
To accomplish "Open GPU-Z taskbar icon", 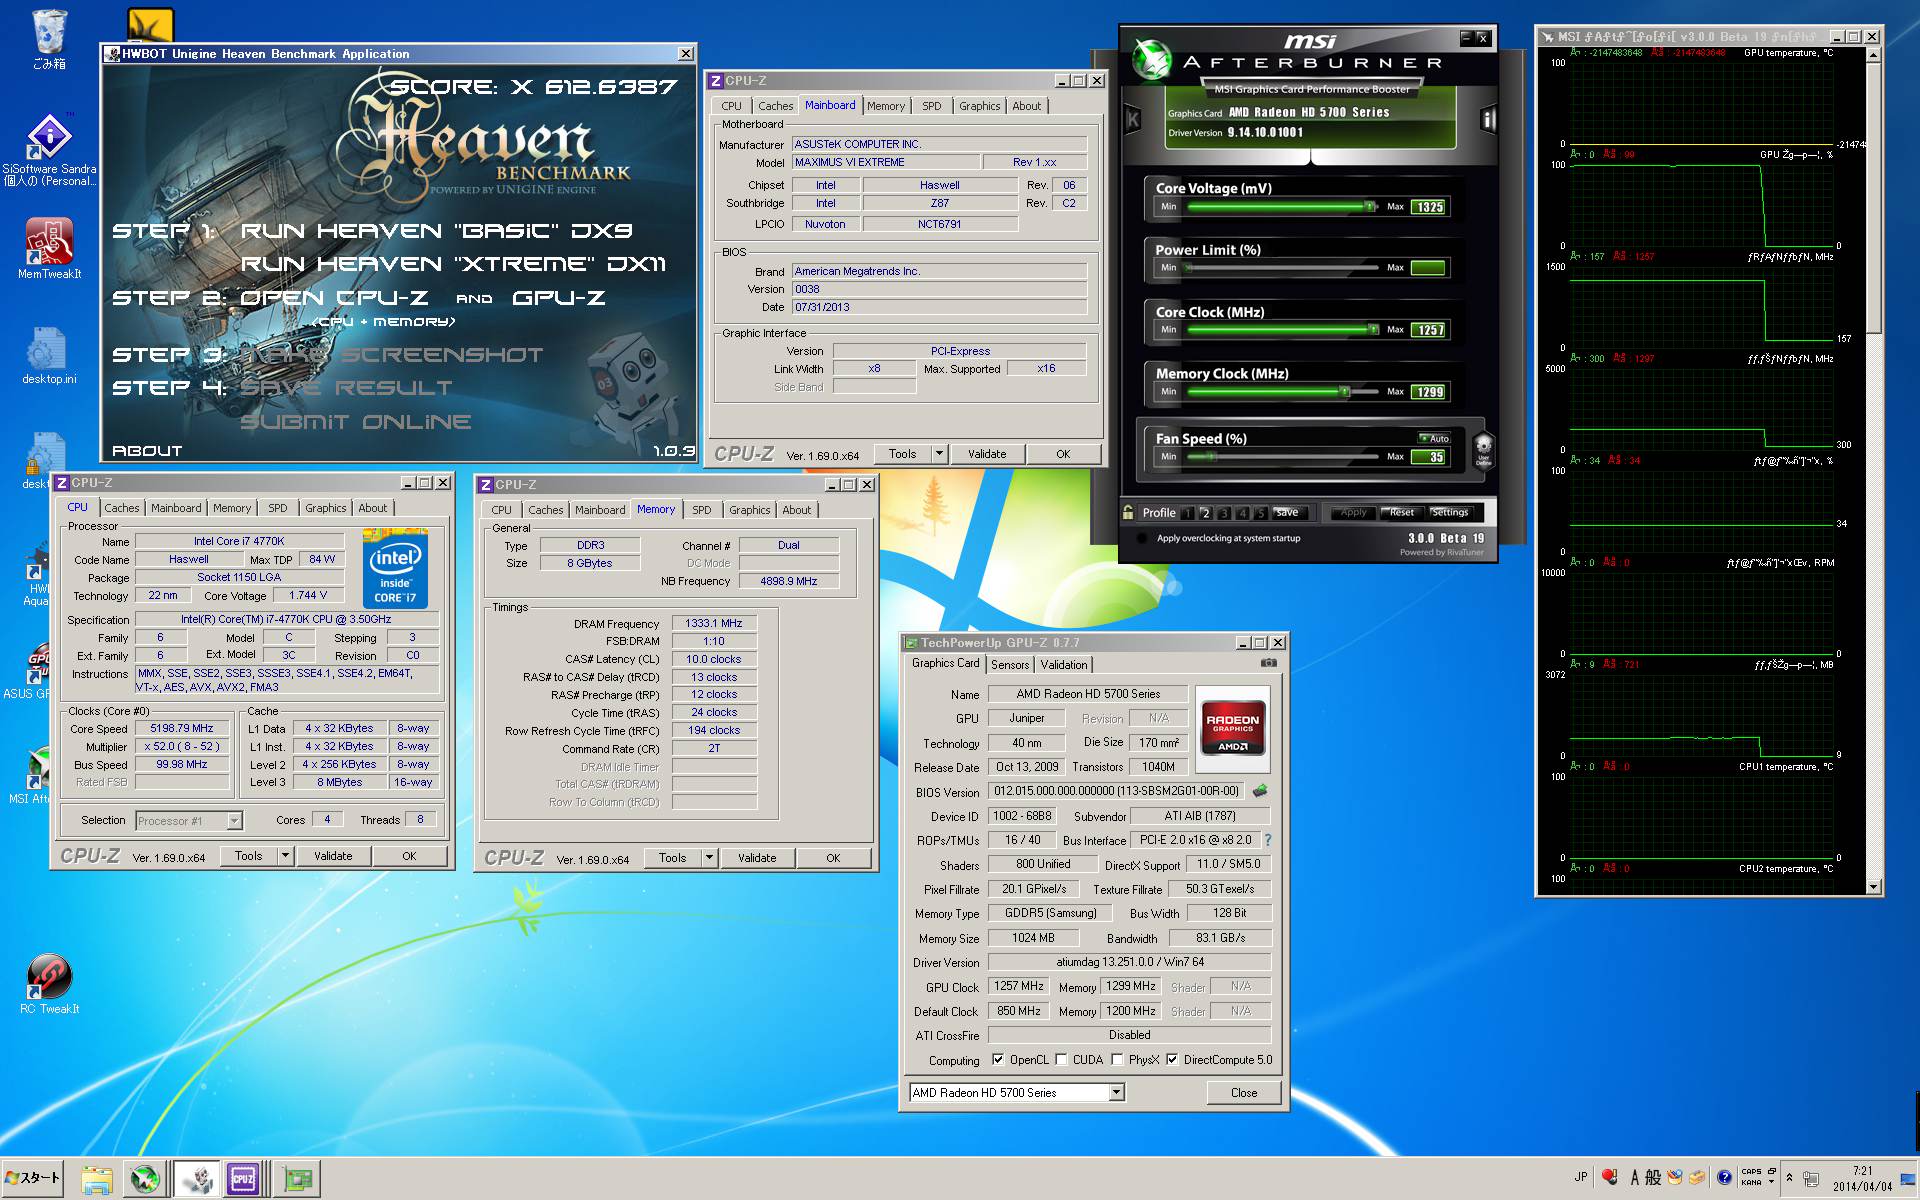I will click(x=298, y=1179).
